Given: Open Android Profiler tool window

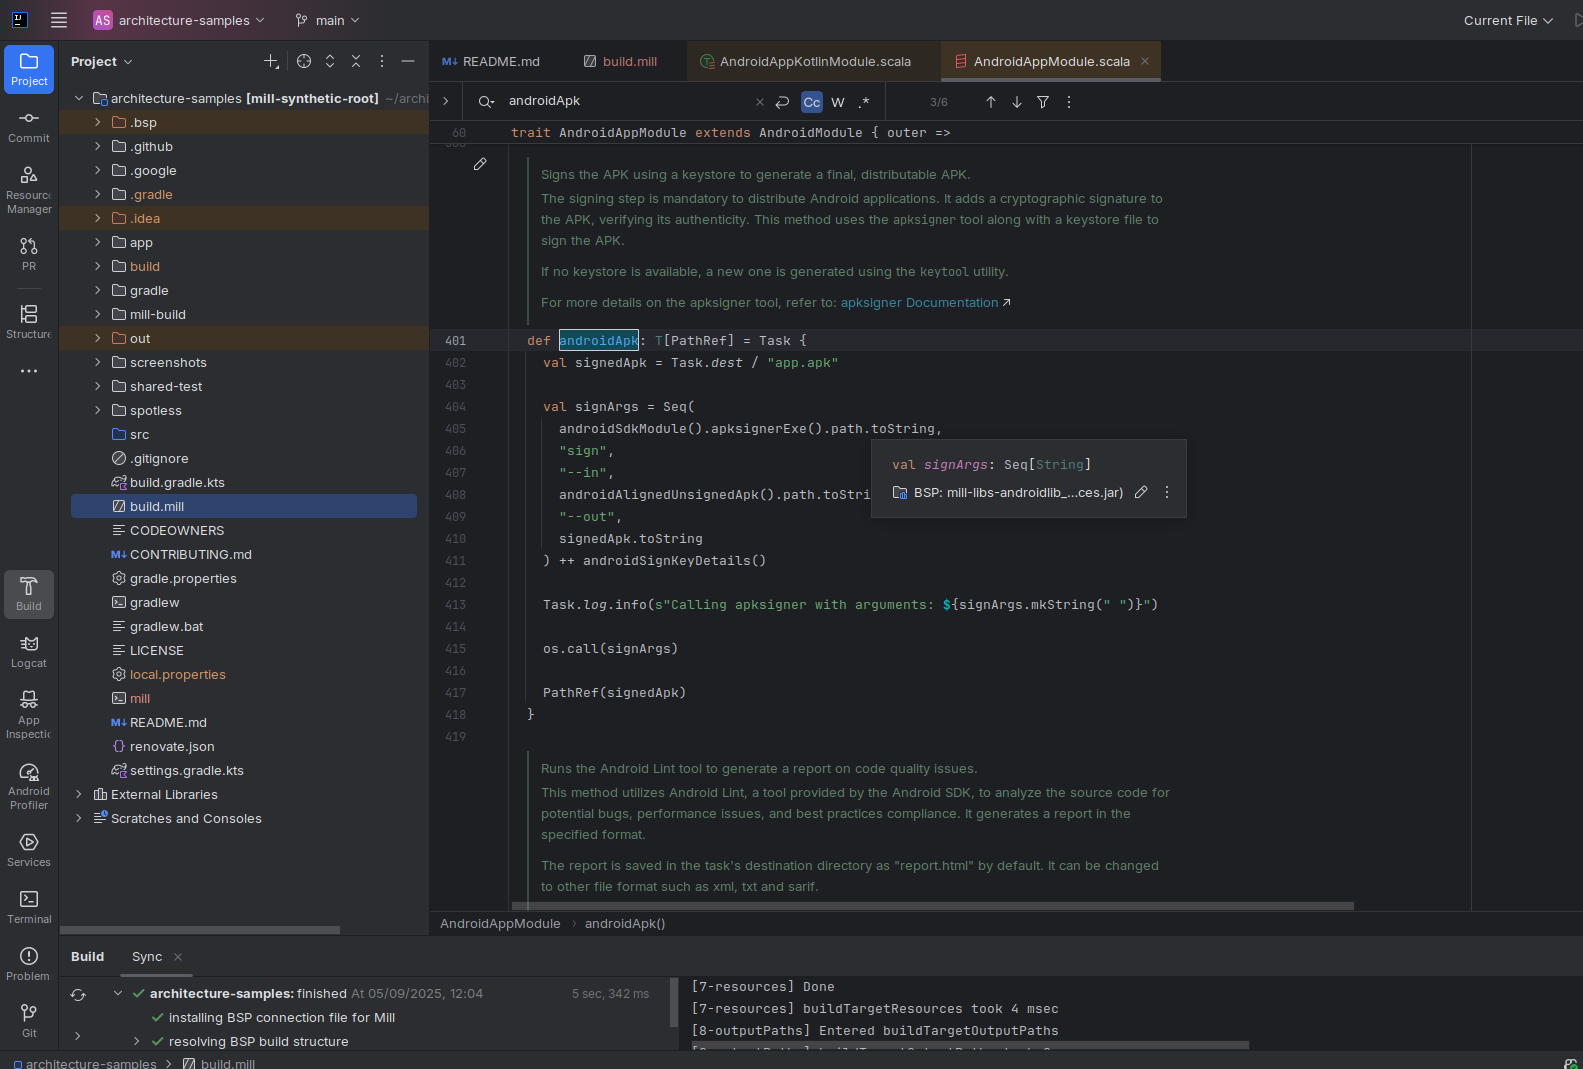Looking at the screenshot, I should tap(29, 786).
